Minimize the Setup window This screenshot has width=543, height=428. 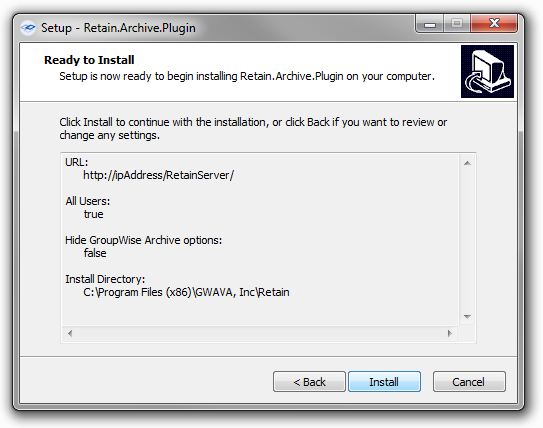coord(429,24)
